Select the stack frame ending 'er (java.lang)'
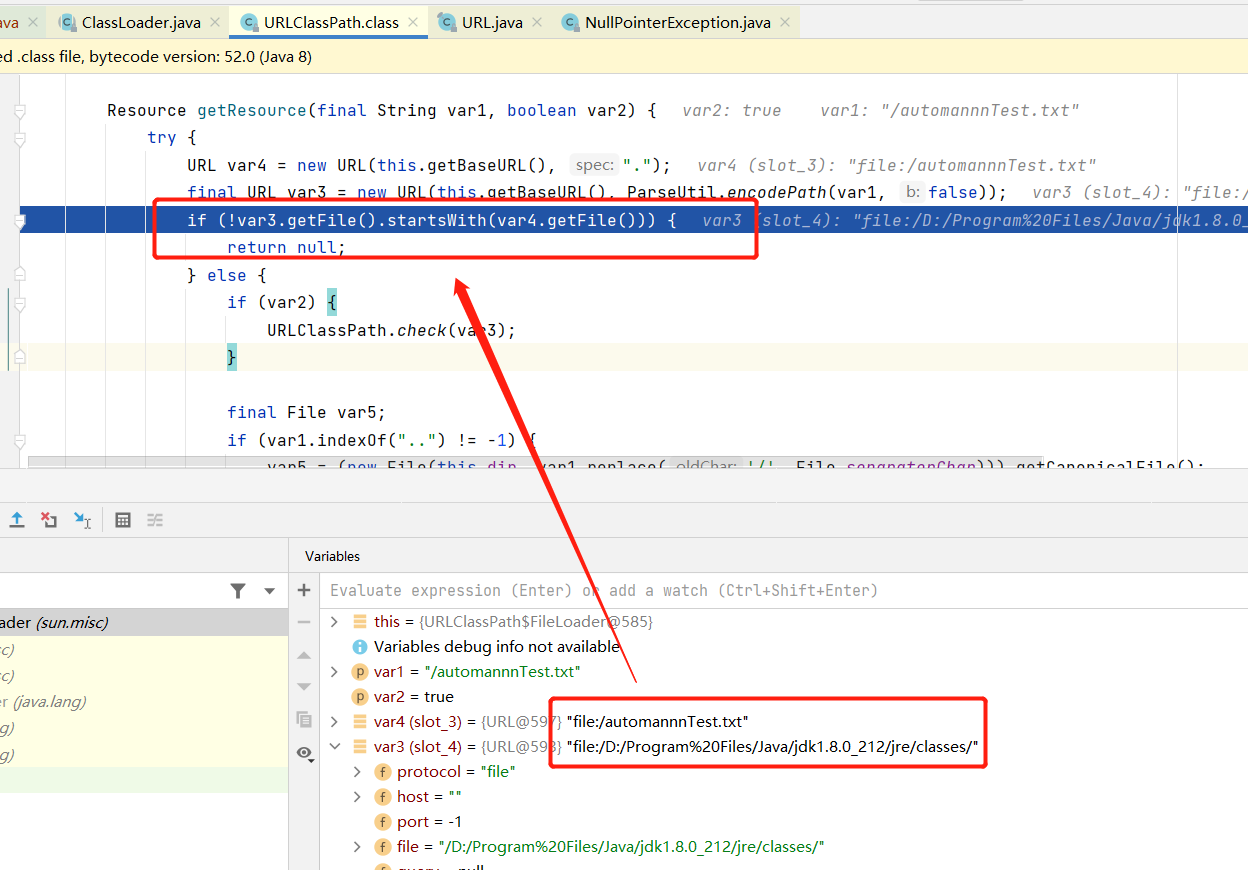 pos(143,702)
